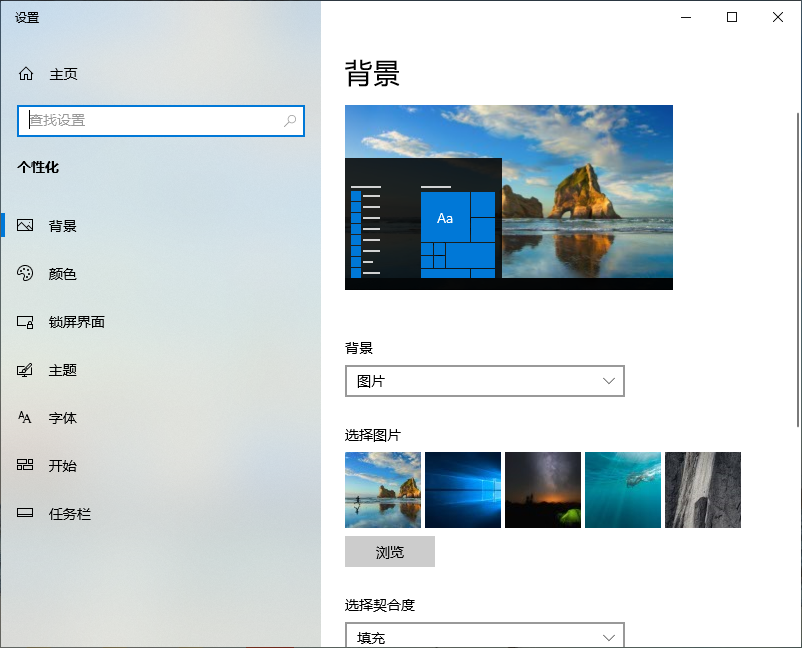Pick the underwater diver wallpaper thumbnail

(622, 489)
